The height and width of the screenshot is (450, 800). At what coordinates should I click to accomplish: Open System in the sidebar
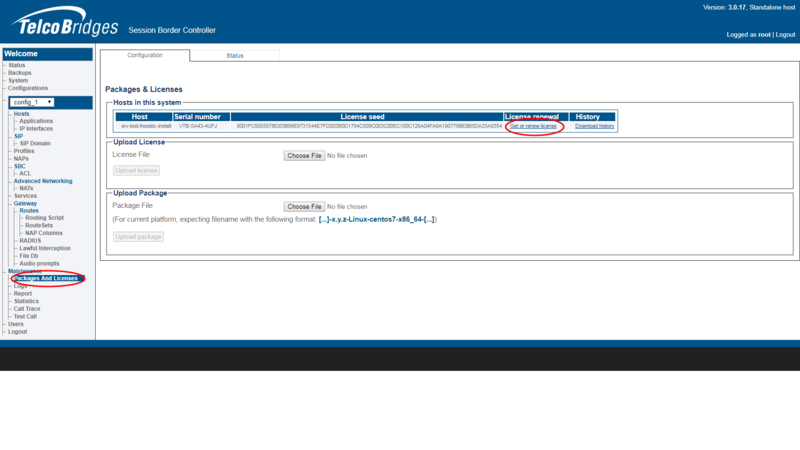18,81
